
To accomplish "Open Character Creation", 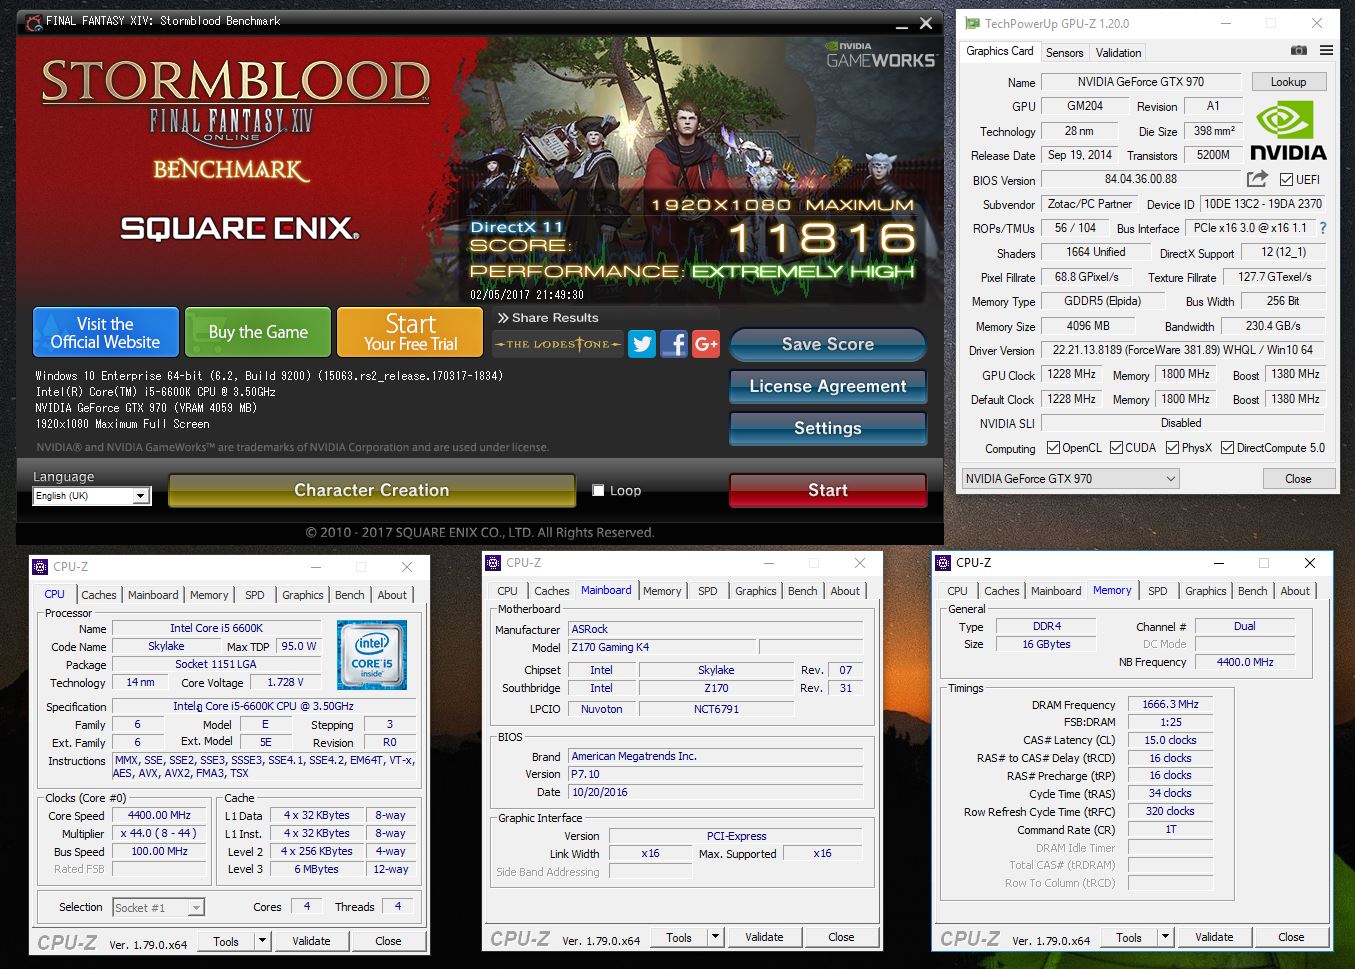I will pos(372,490).
